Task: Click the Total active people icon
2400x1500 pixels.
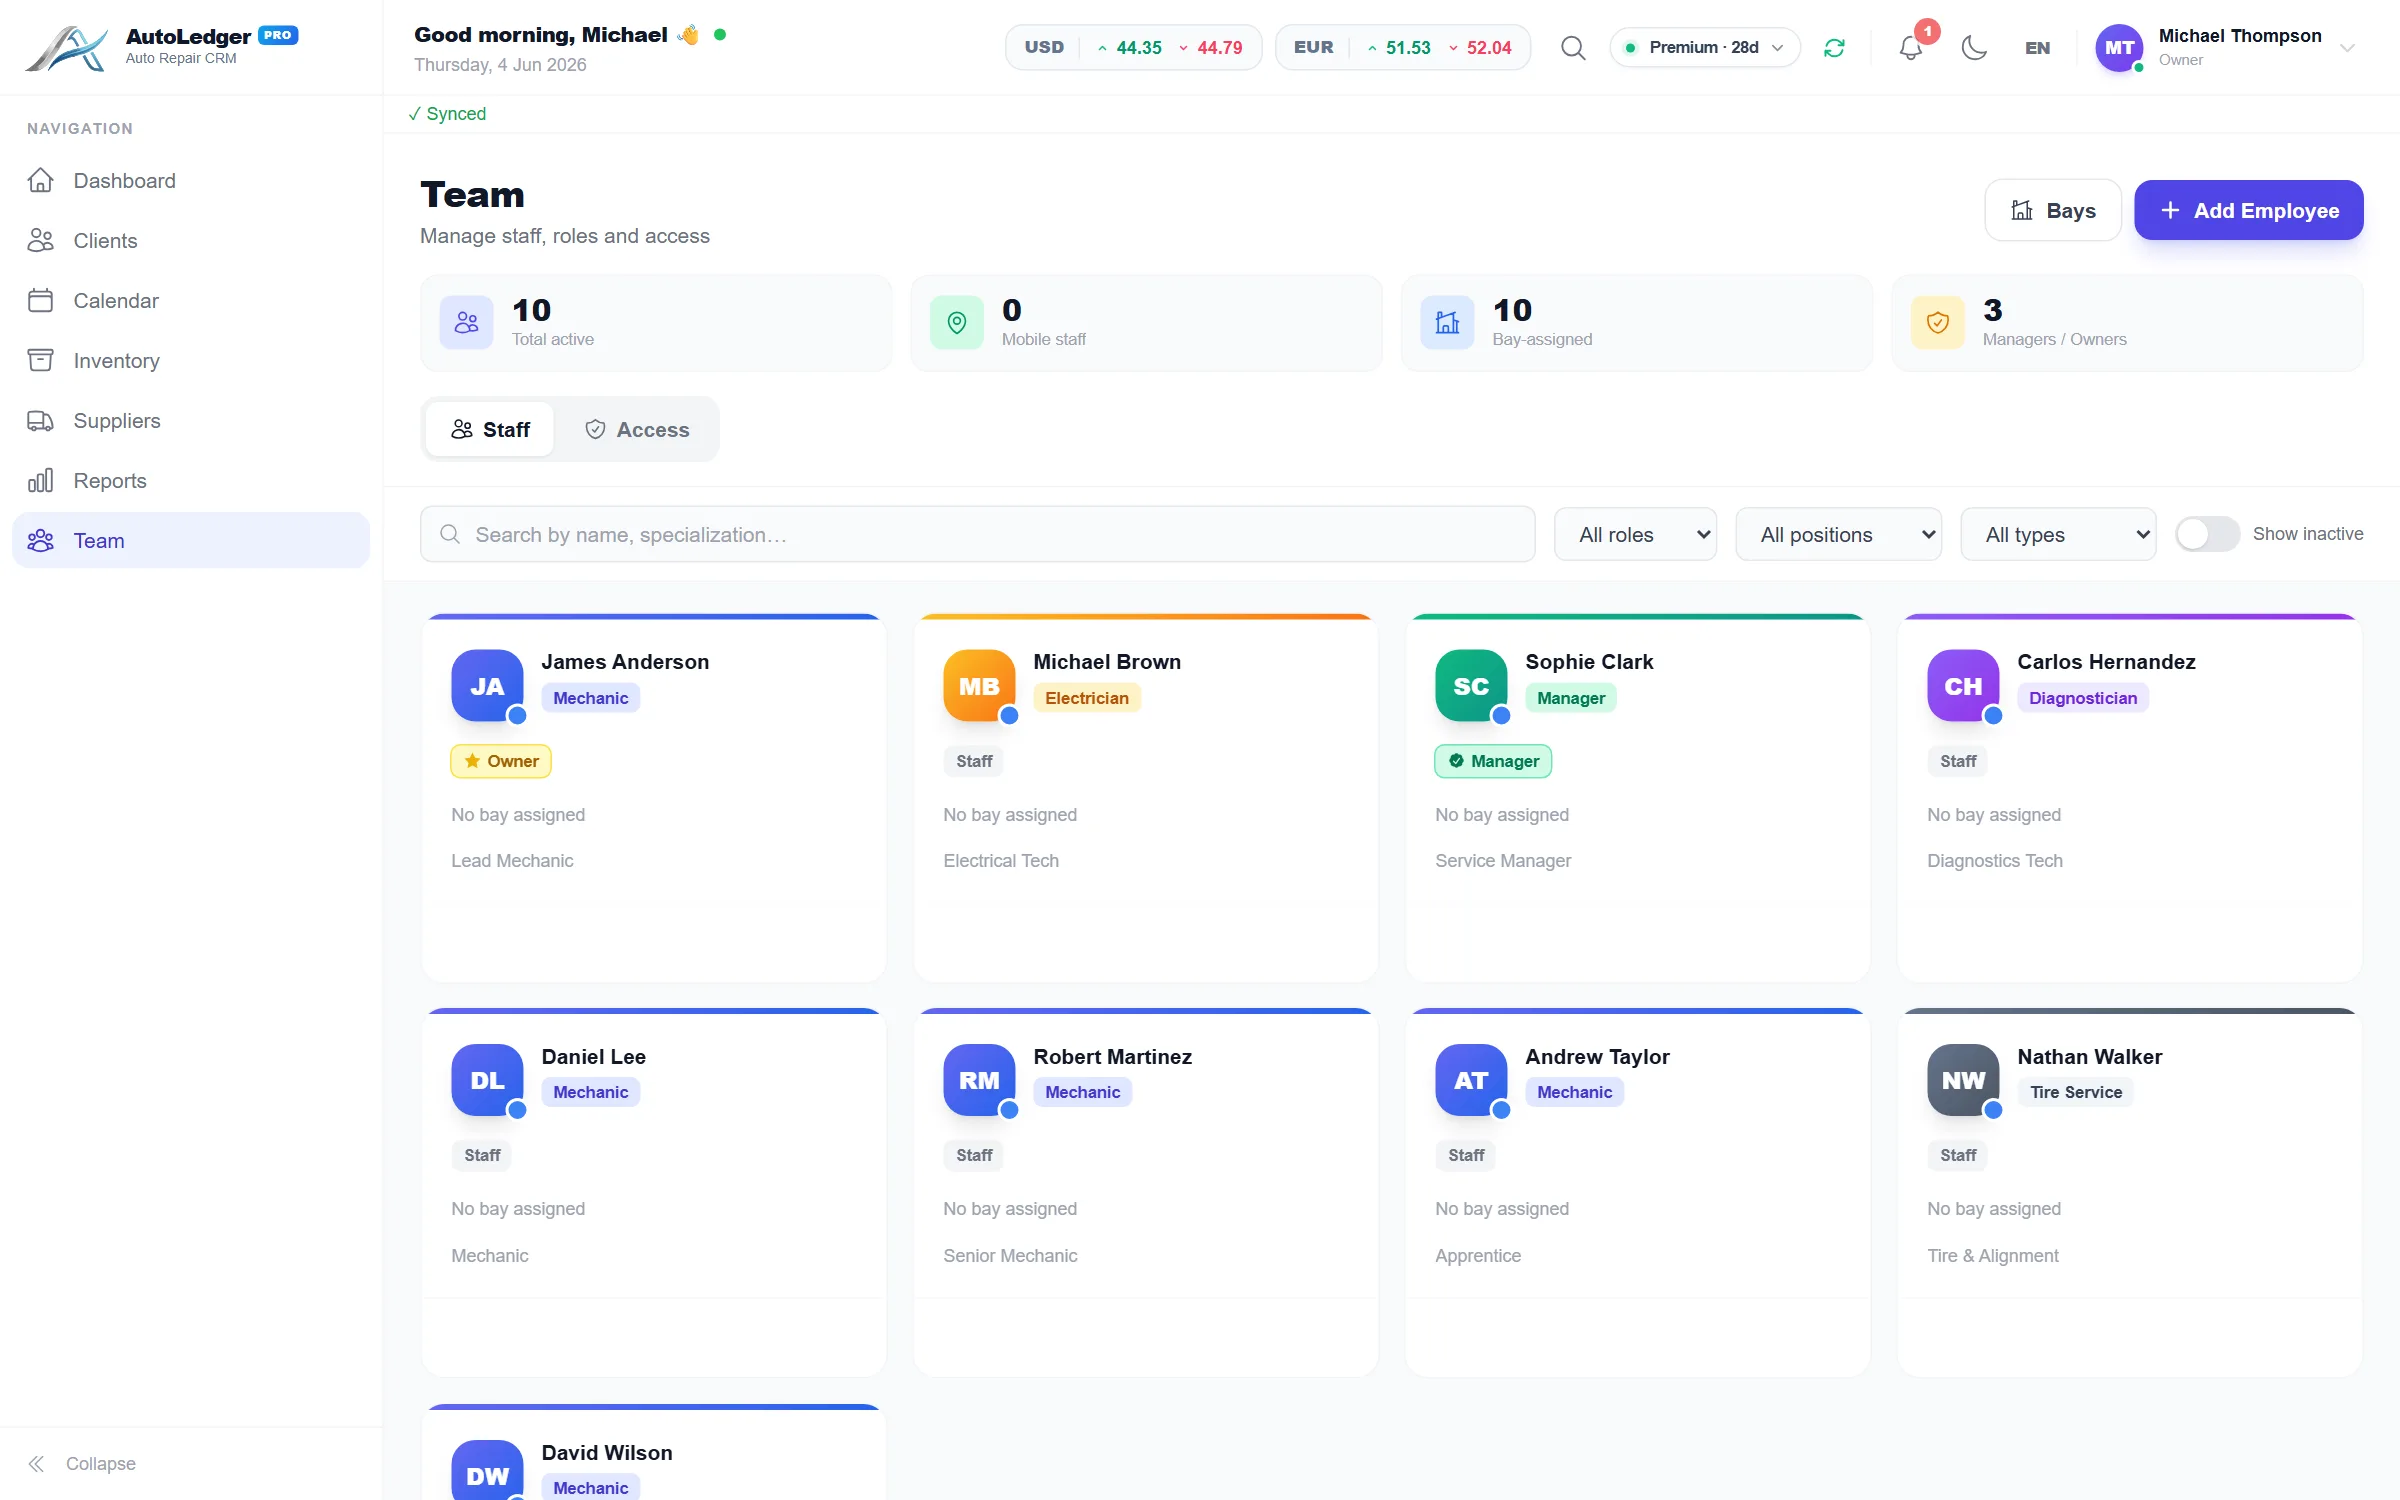Action: (467, 323)
